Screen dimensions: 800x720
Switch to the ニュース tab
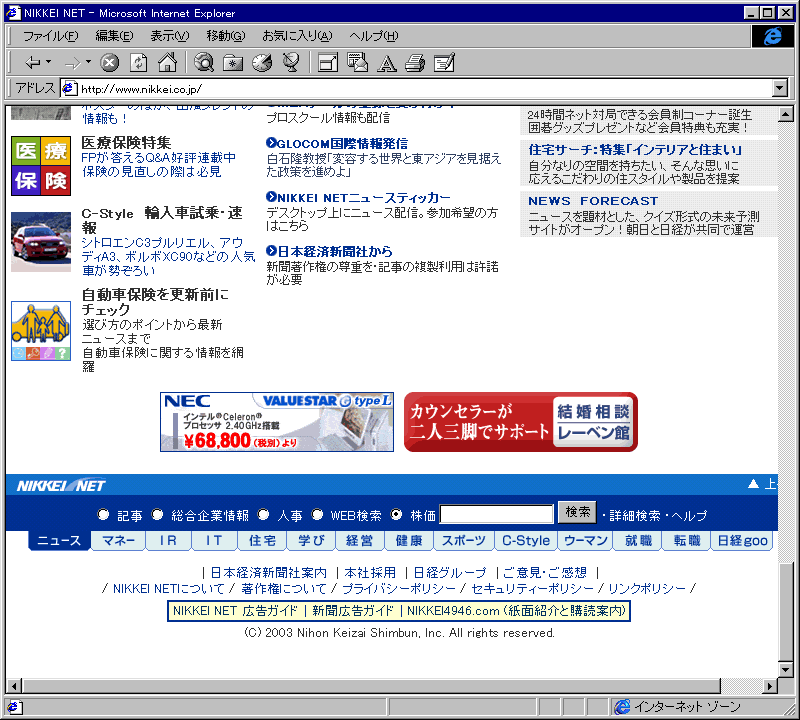tap(59, 541)
